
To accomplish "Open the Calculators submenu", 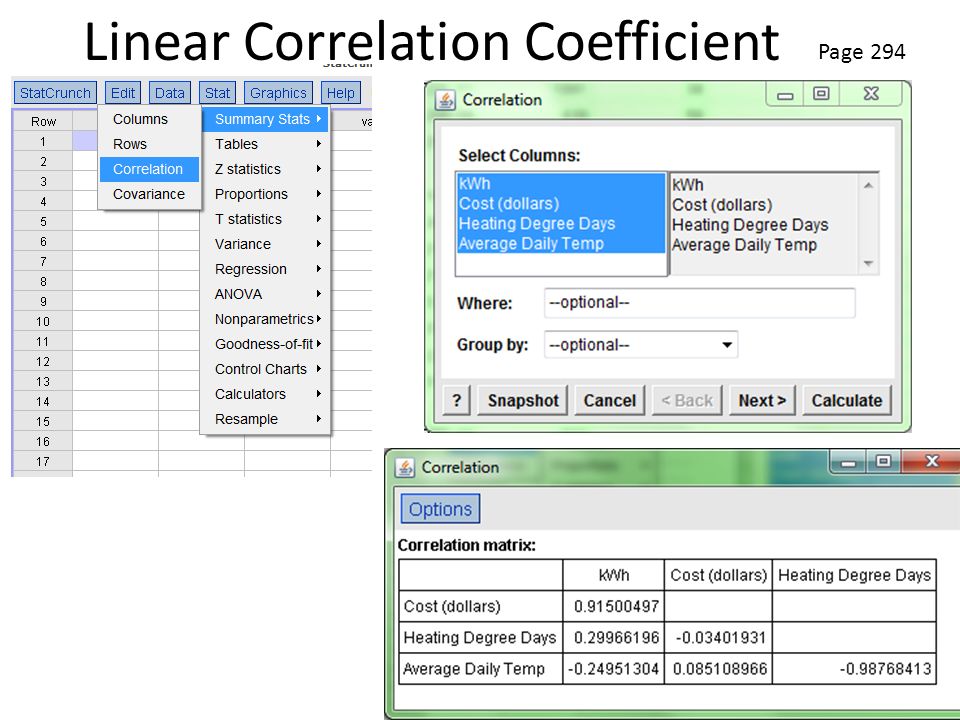I will 265,394.
